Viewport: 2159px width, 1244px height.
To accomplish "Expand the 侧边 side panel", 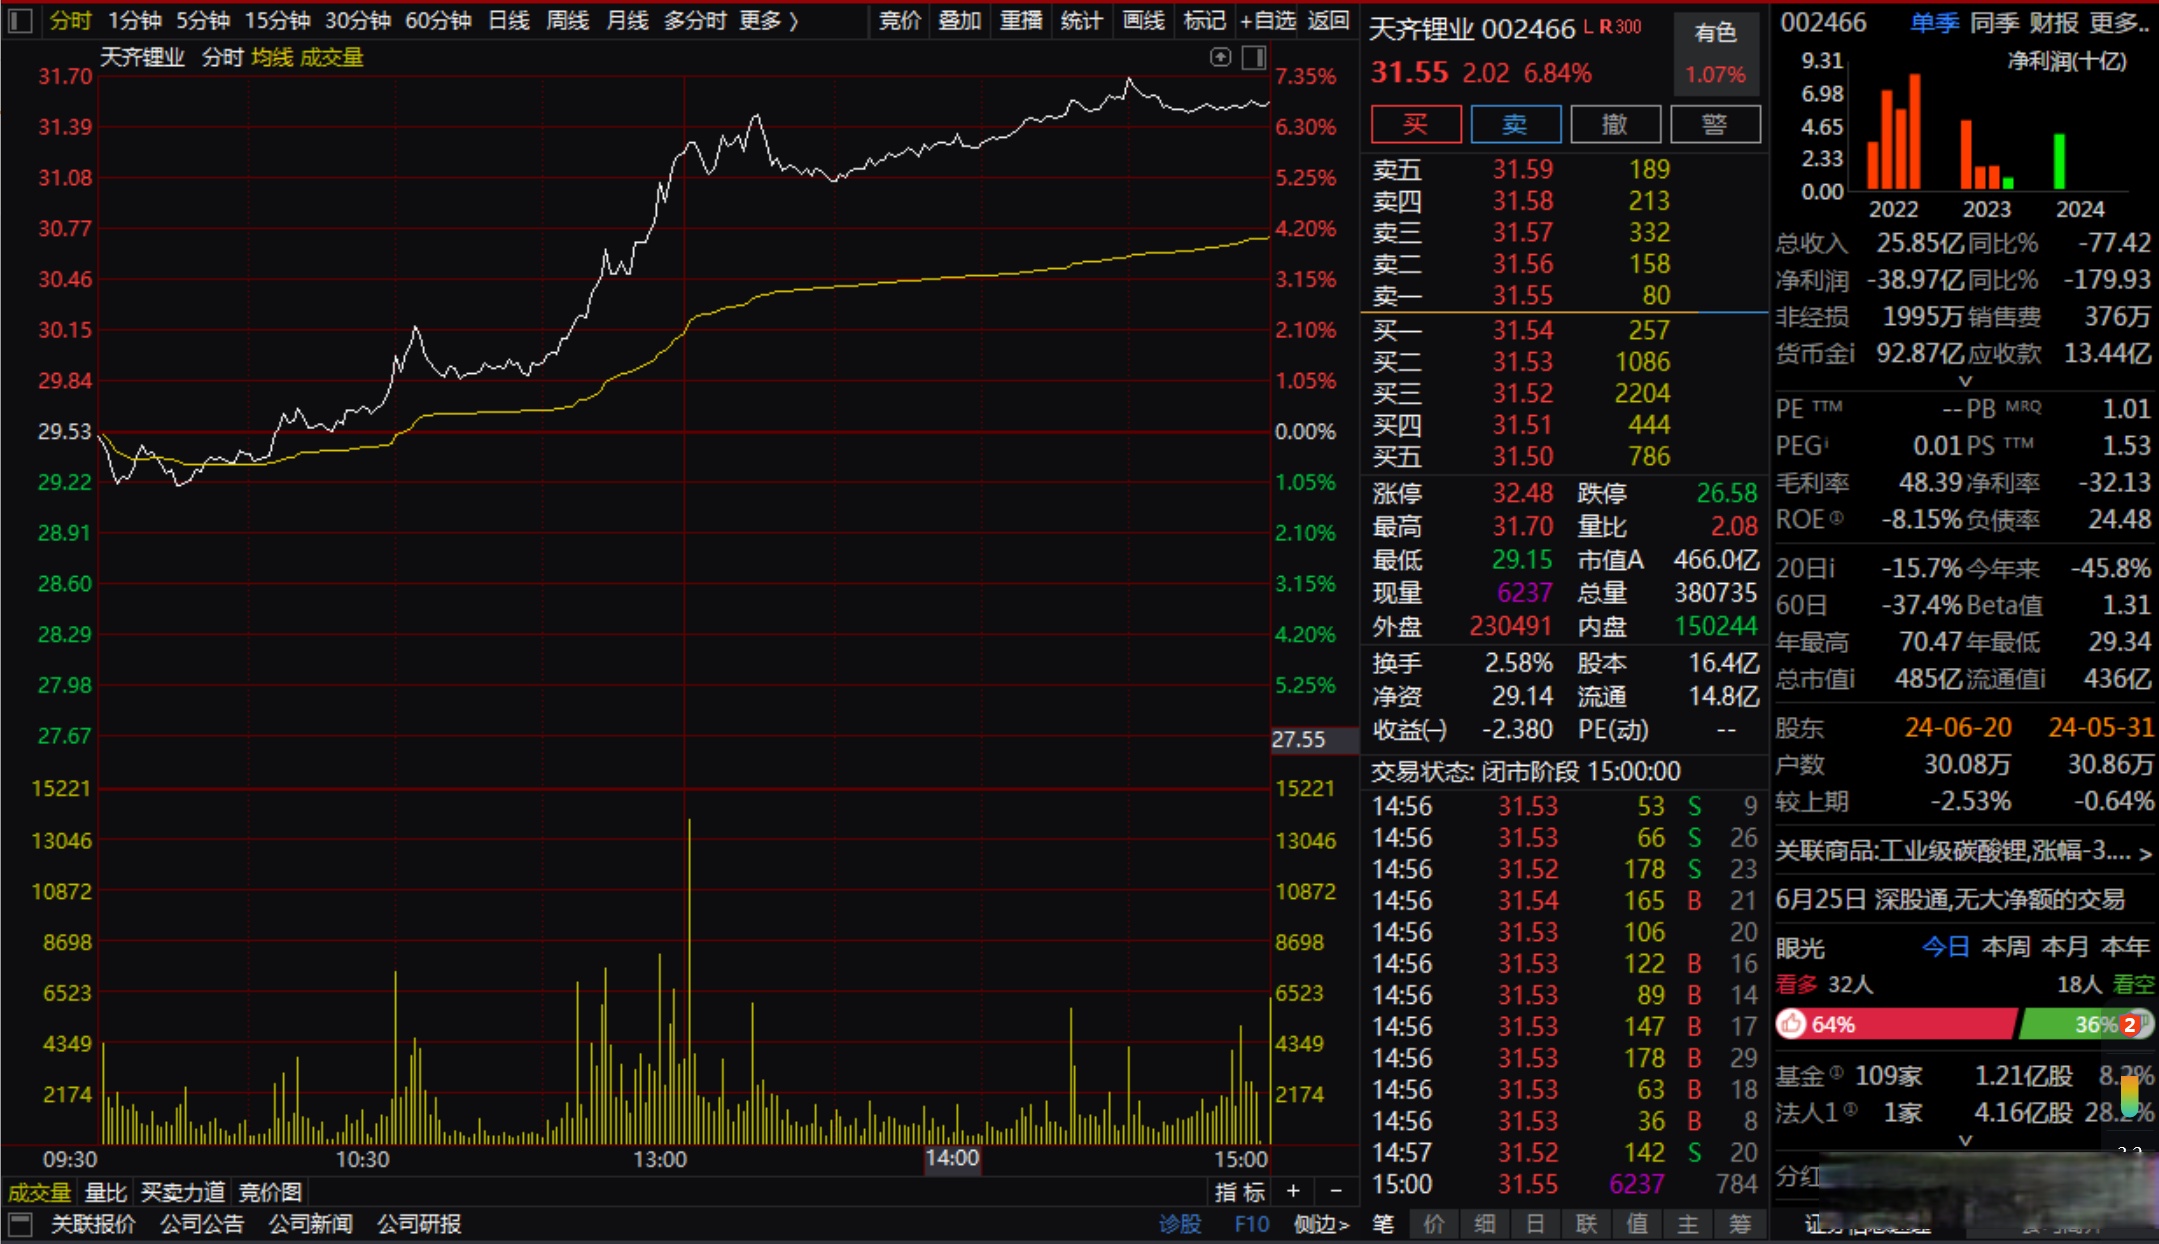I will pyautogui.click(x=1319, y=1224).
